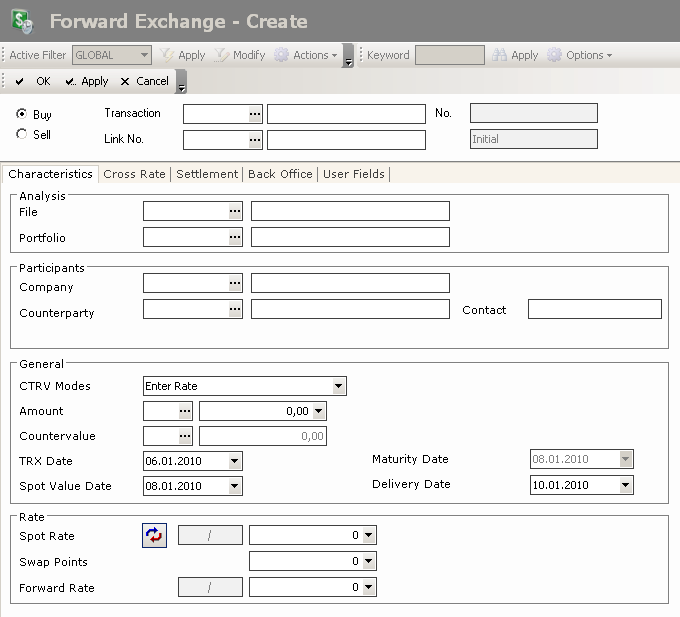This screenshot has height=617, width=680.
Task: Click the Cancel button
Action: tap(144, 81)
